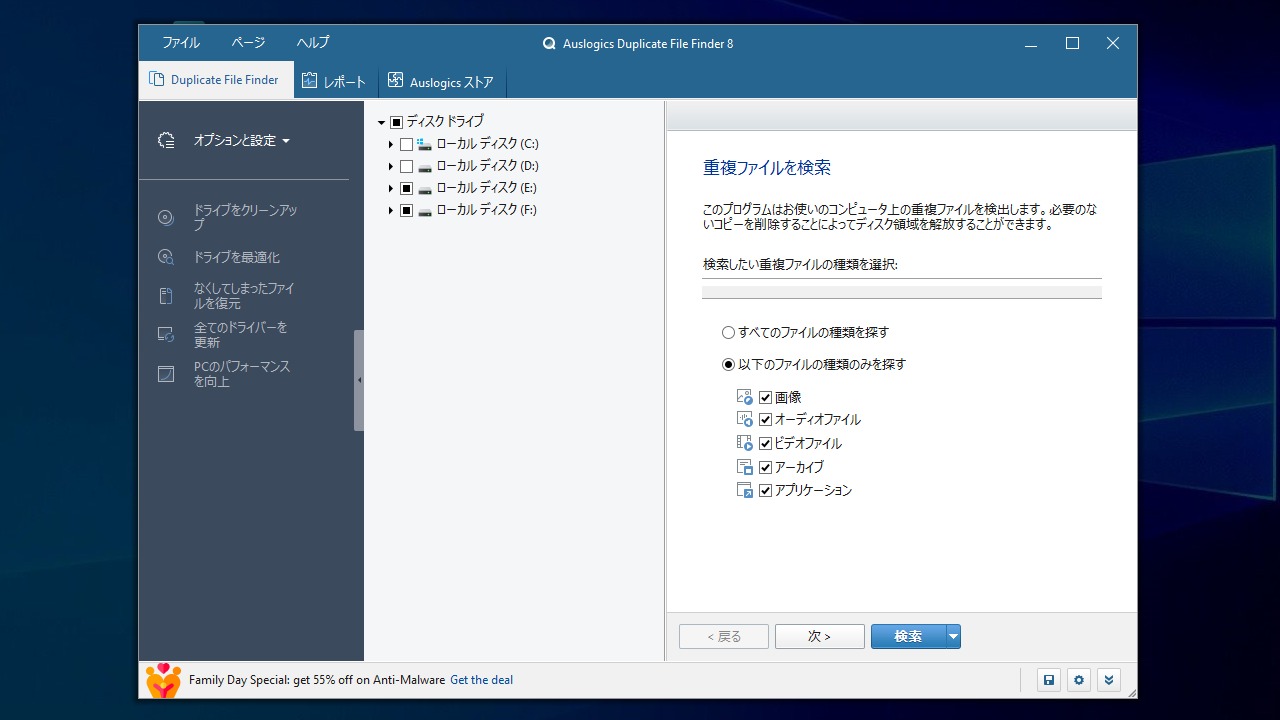Click the ドライブを最適化 sidebar link
This screenshot has height=720, width=1280.
pos(237,257)
